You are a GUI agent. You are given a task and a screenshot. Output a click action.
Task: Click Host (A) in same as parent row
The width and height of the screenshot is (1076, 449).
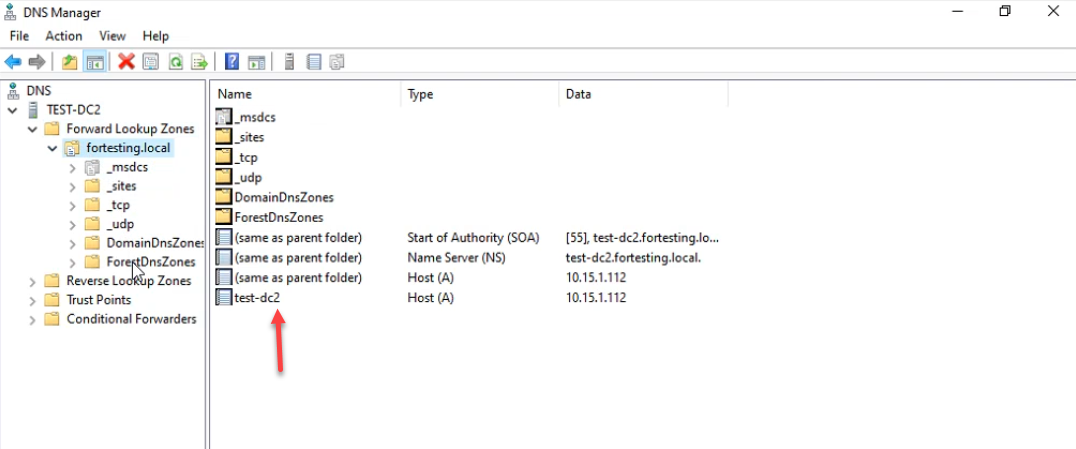coord(430,278)
